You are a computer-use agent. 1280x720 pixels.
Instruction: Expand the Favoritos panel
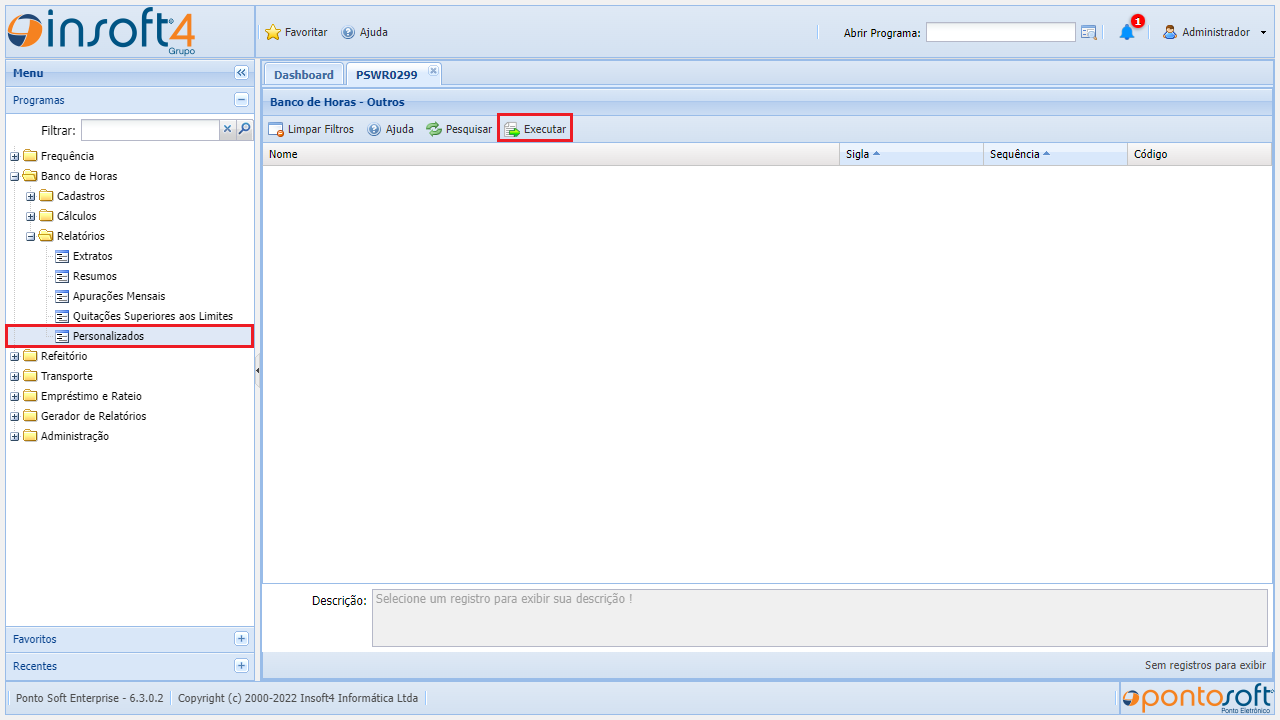coord(241,639)
